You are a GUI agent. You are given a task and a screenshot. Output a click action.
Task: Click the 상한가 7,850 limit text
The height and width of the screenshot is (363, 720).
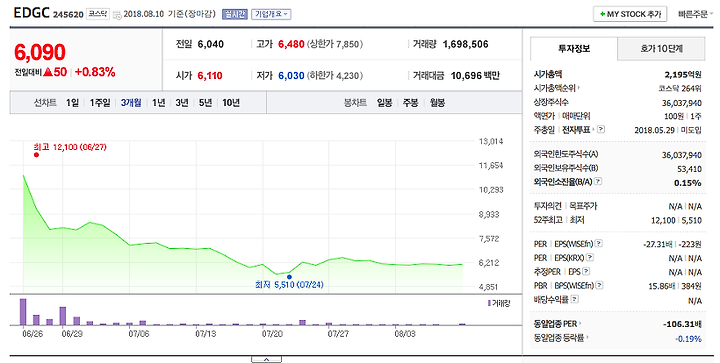point(335,45)
